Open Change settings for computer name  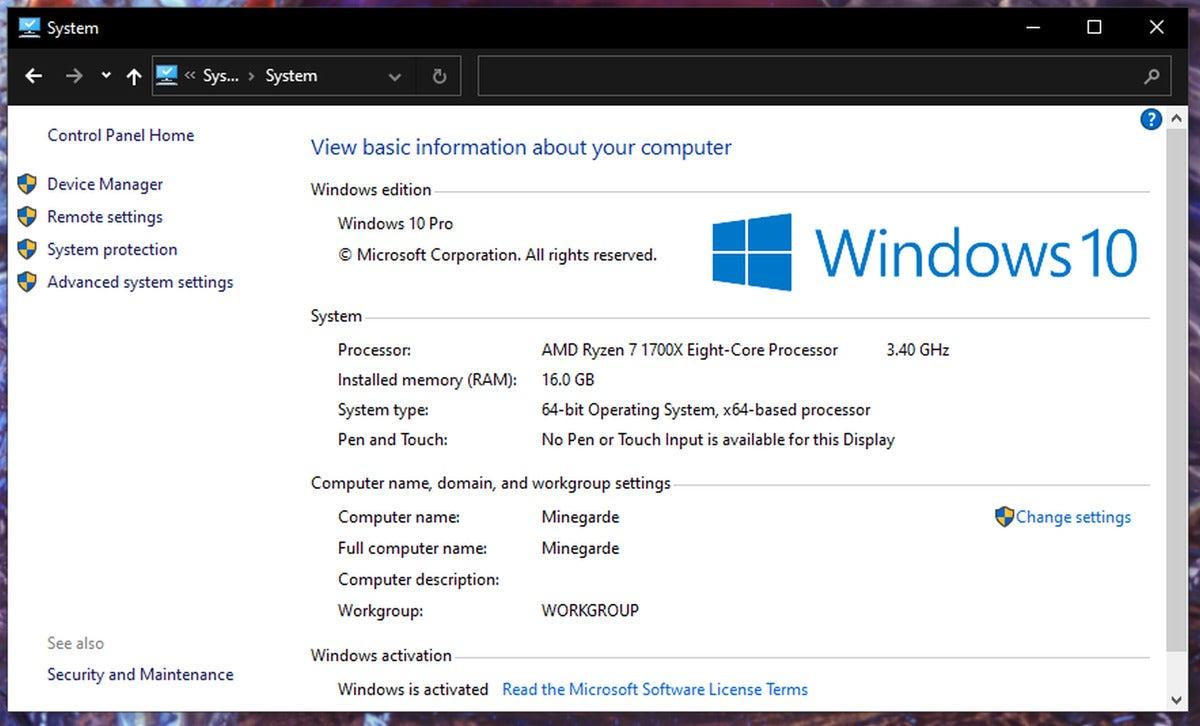(x=1073, y=517)
